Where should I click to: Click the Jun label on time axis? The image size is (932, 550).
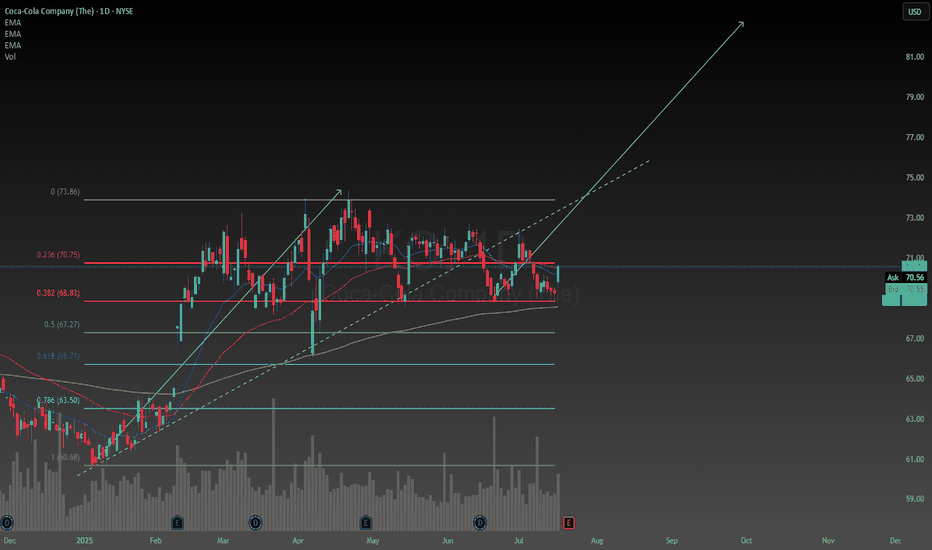coord(448,540)
